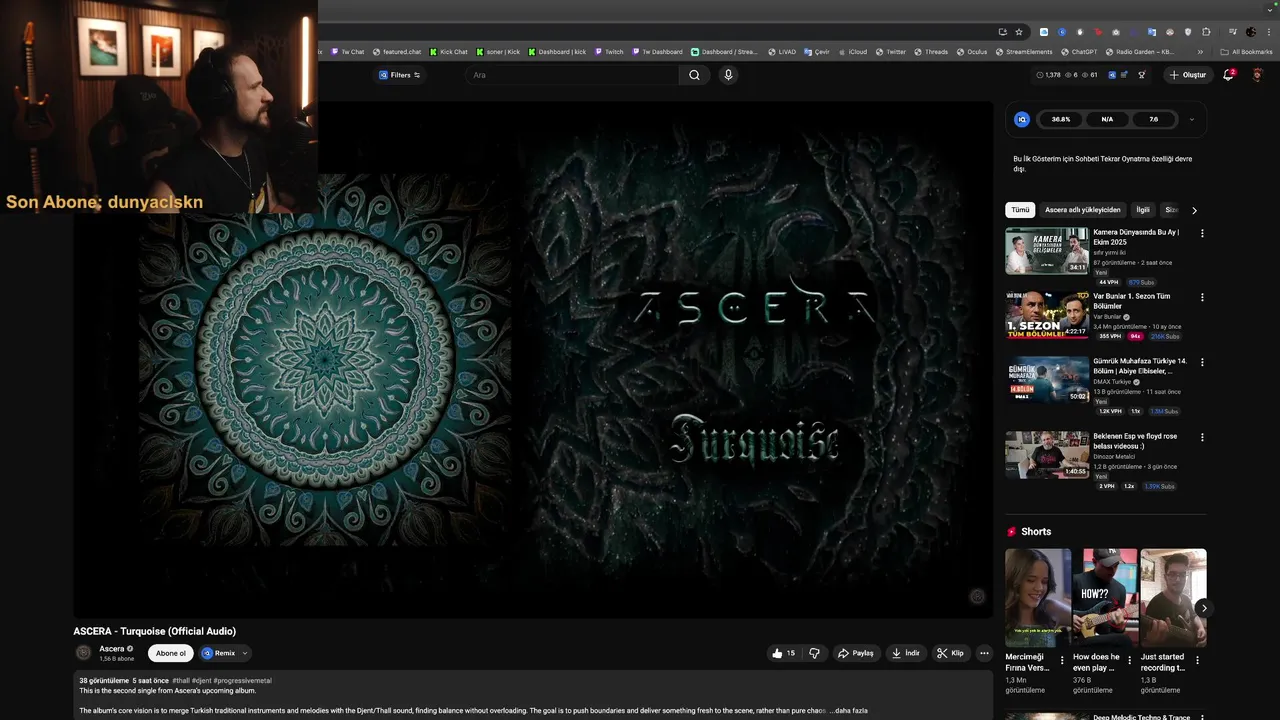Screen dimensions: 1280x720
Task: Show next category chips arrow
Action: coord(1194,210)
